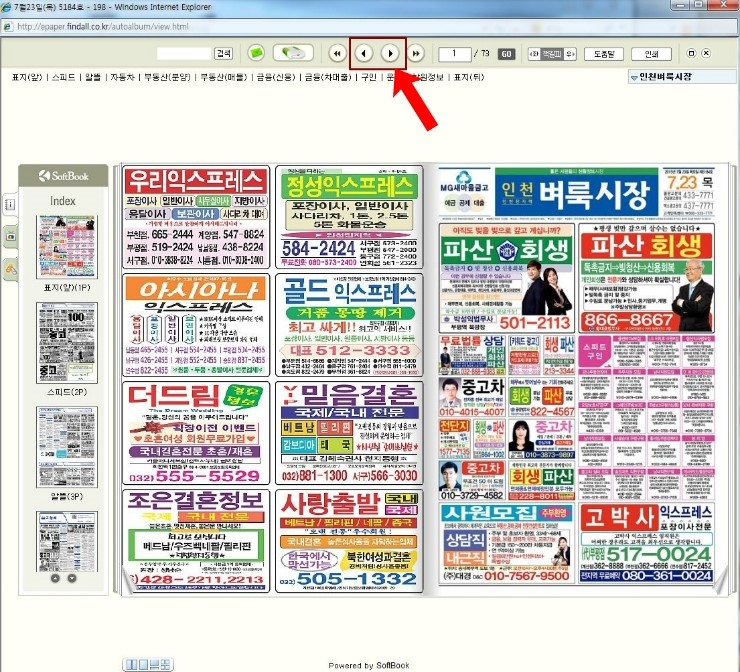The height and width of the screenshot is (672, 740).
Task: Open the 표지(앞) section
Action: (27, 77)
